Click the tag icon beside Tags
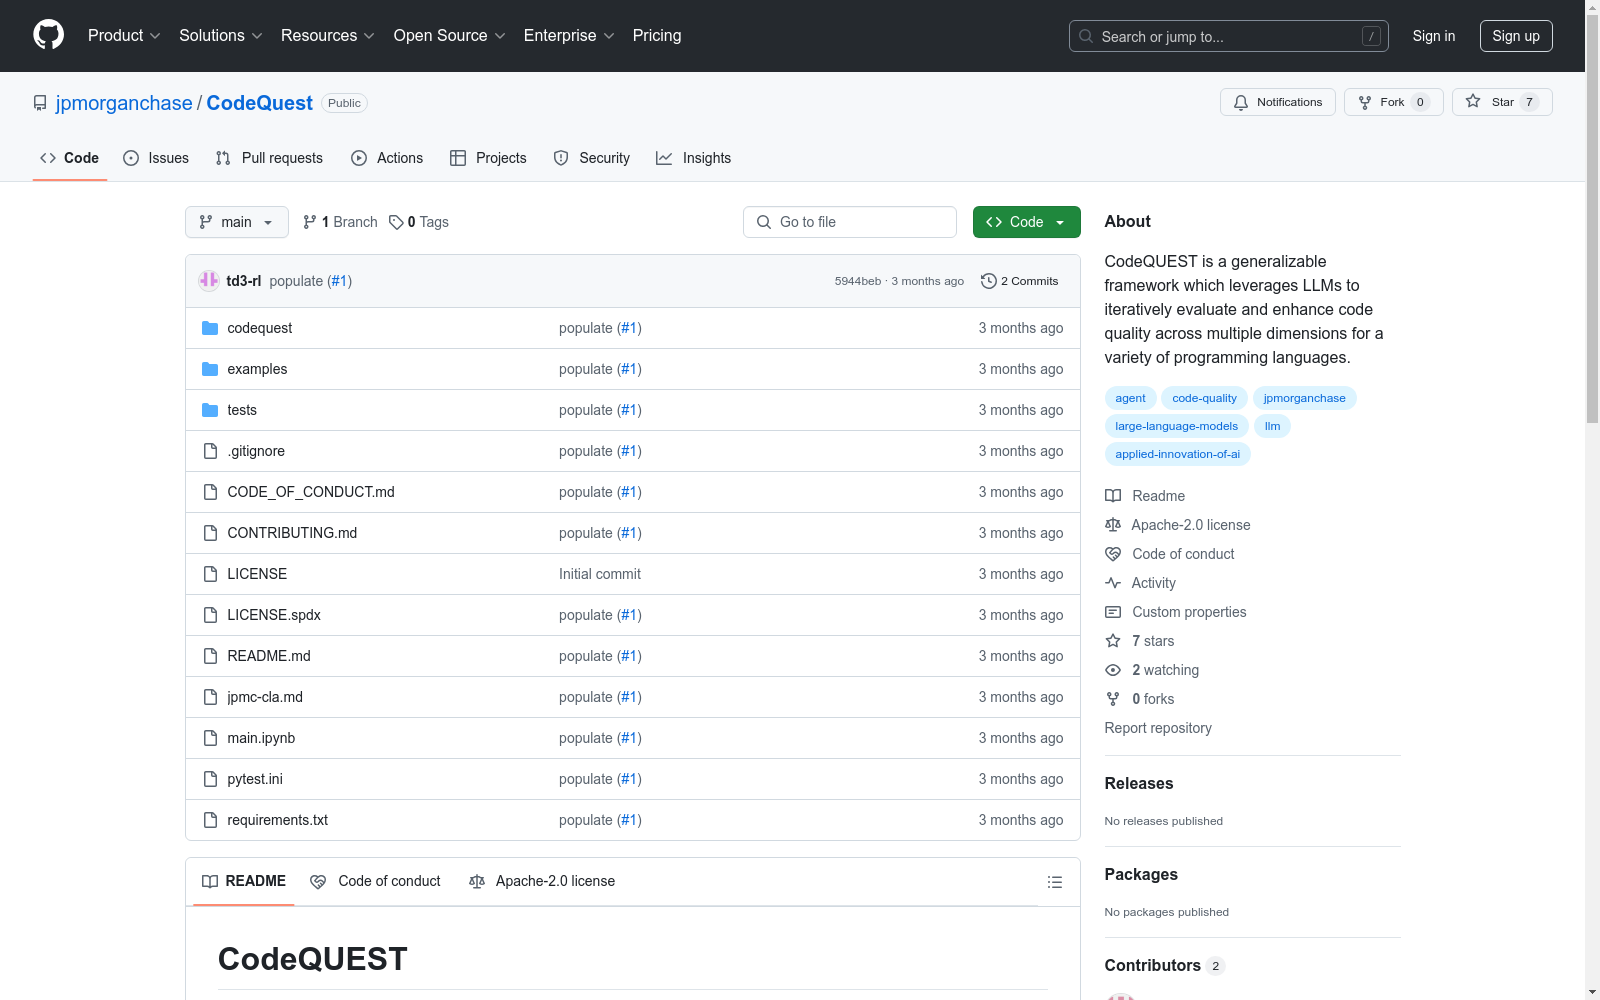 396,222
